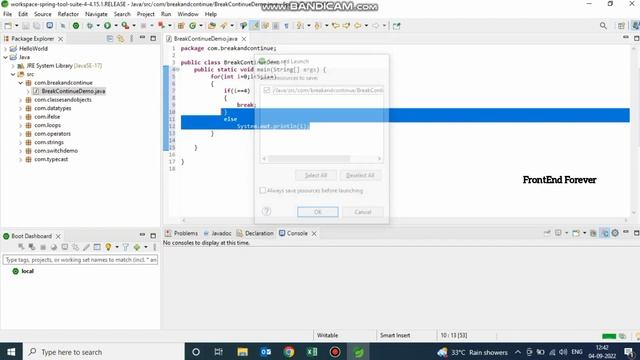The height and width of the screenshot is (360, 640).
Task: Click the Boot Dashboard filter text field
Action: (x=80, y=260)
